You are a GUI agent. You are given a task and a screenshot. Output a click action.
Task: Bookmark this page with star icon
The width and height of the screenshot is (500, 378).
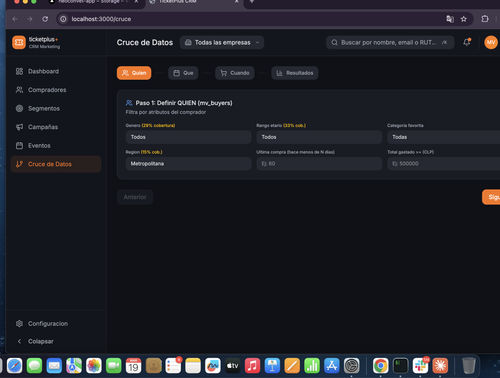coord(464,19)
